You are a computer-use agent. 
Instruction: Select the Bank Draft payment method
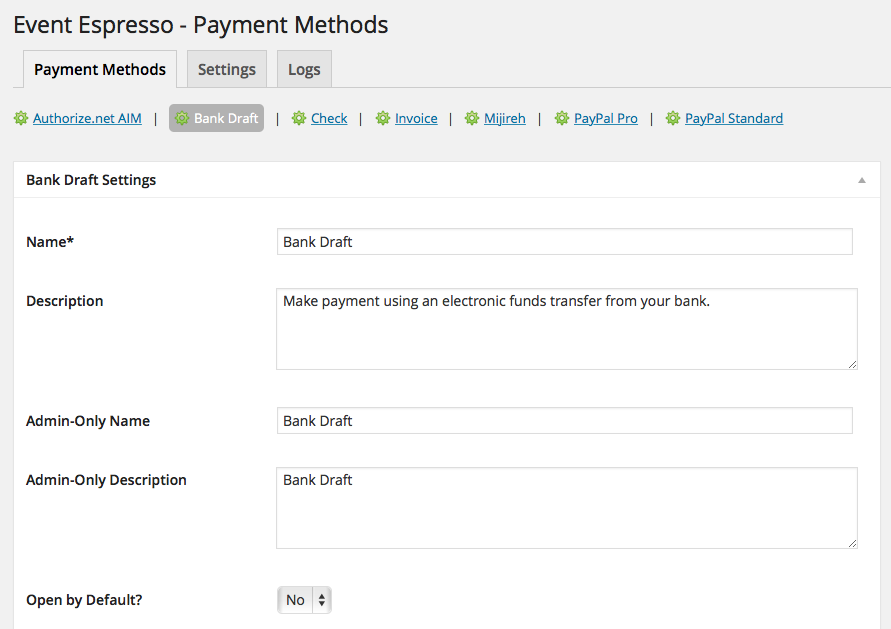(x=216, y=118)
